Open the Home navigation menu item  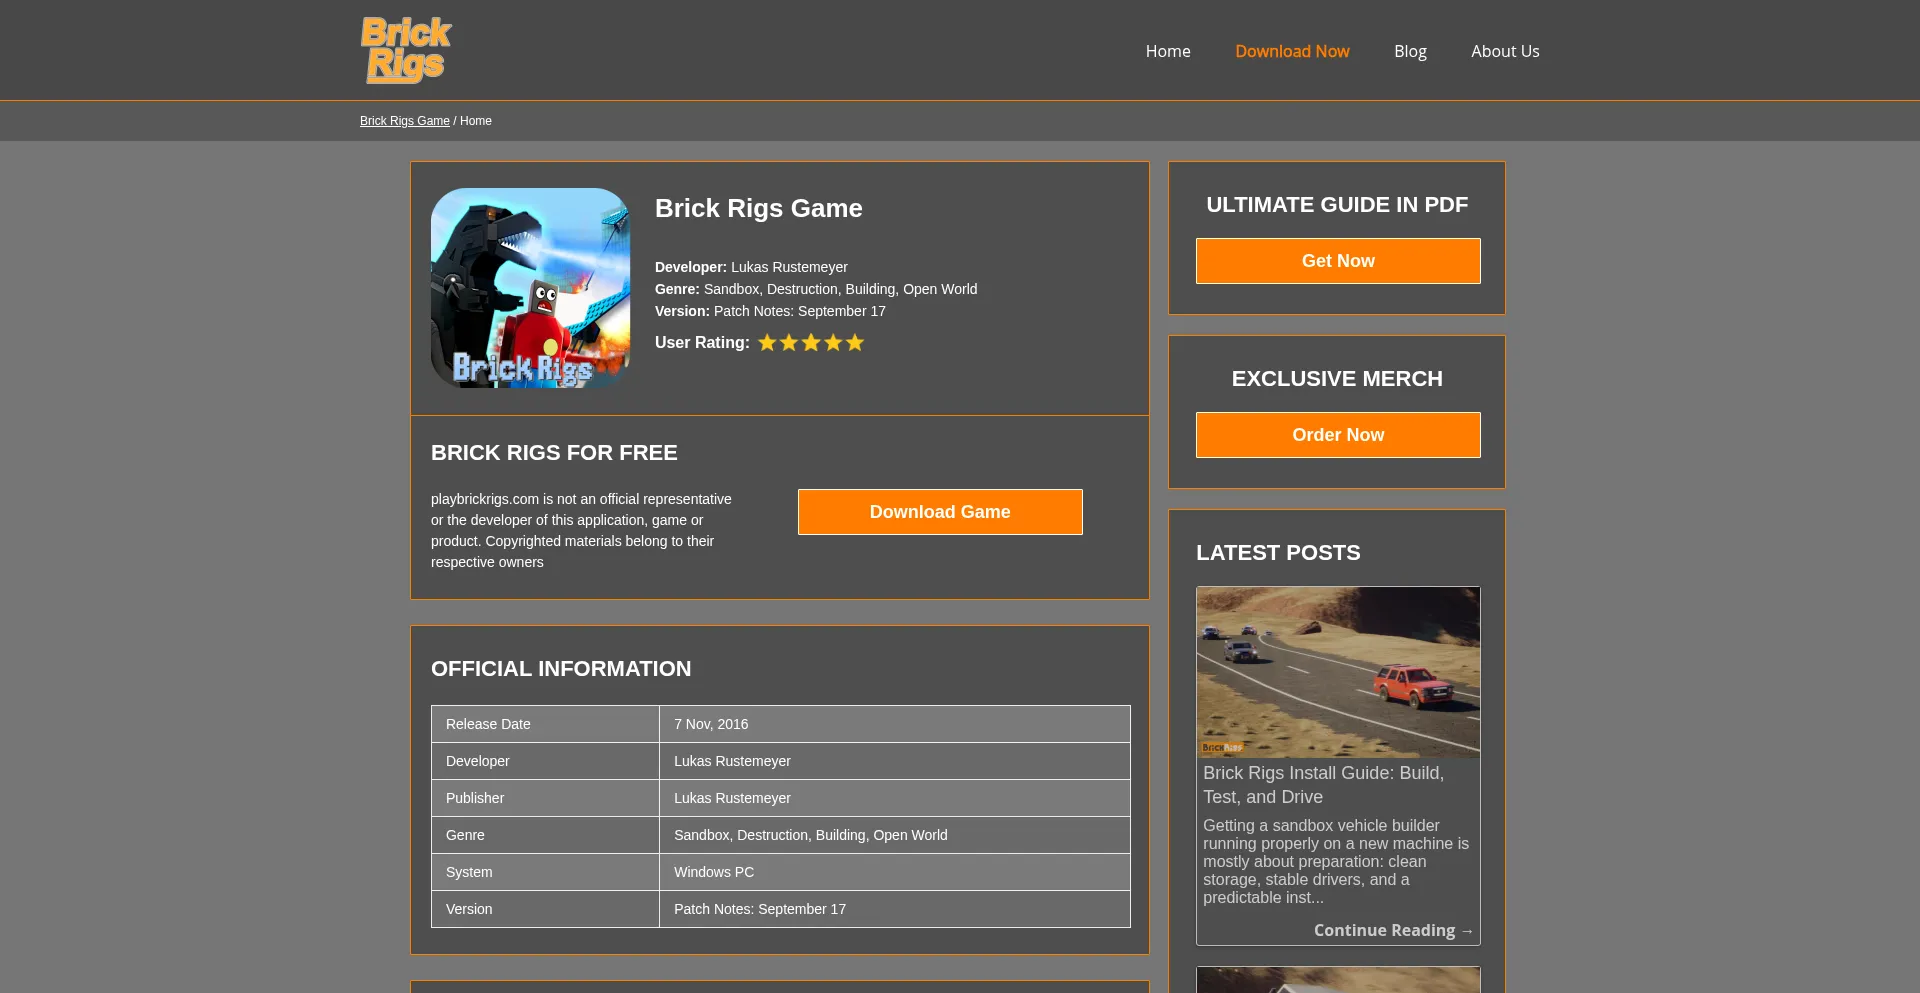[x=1168, y=51]
